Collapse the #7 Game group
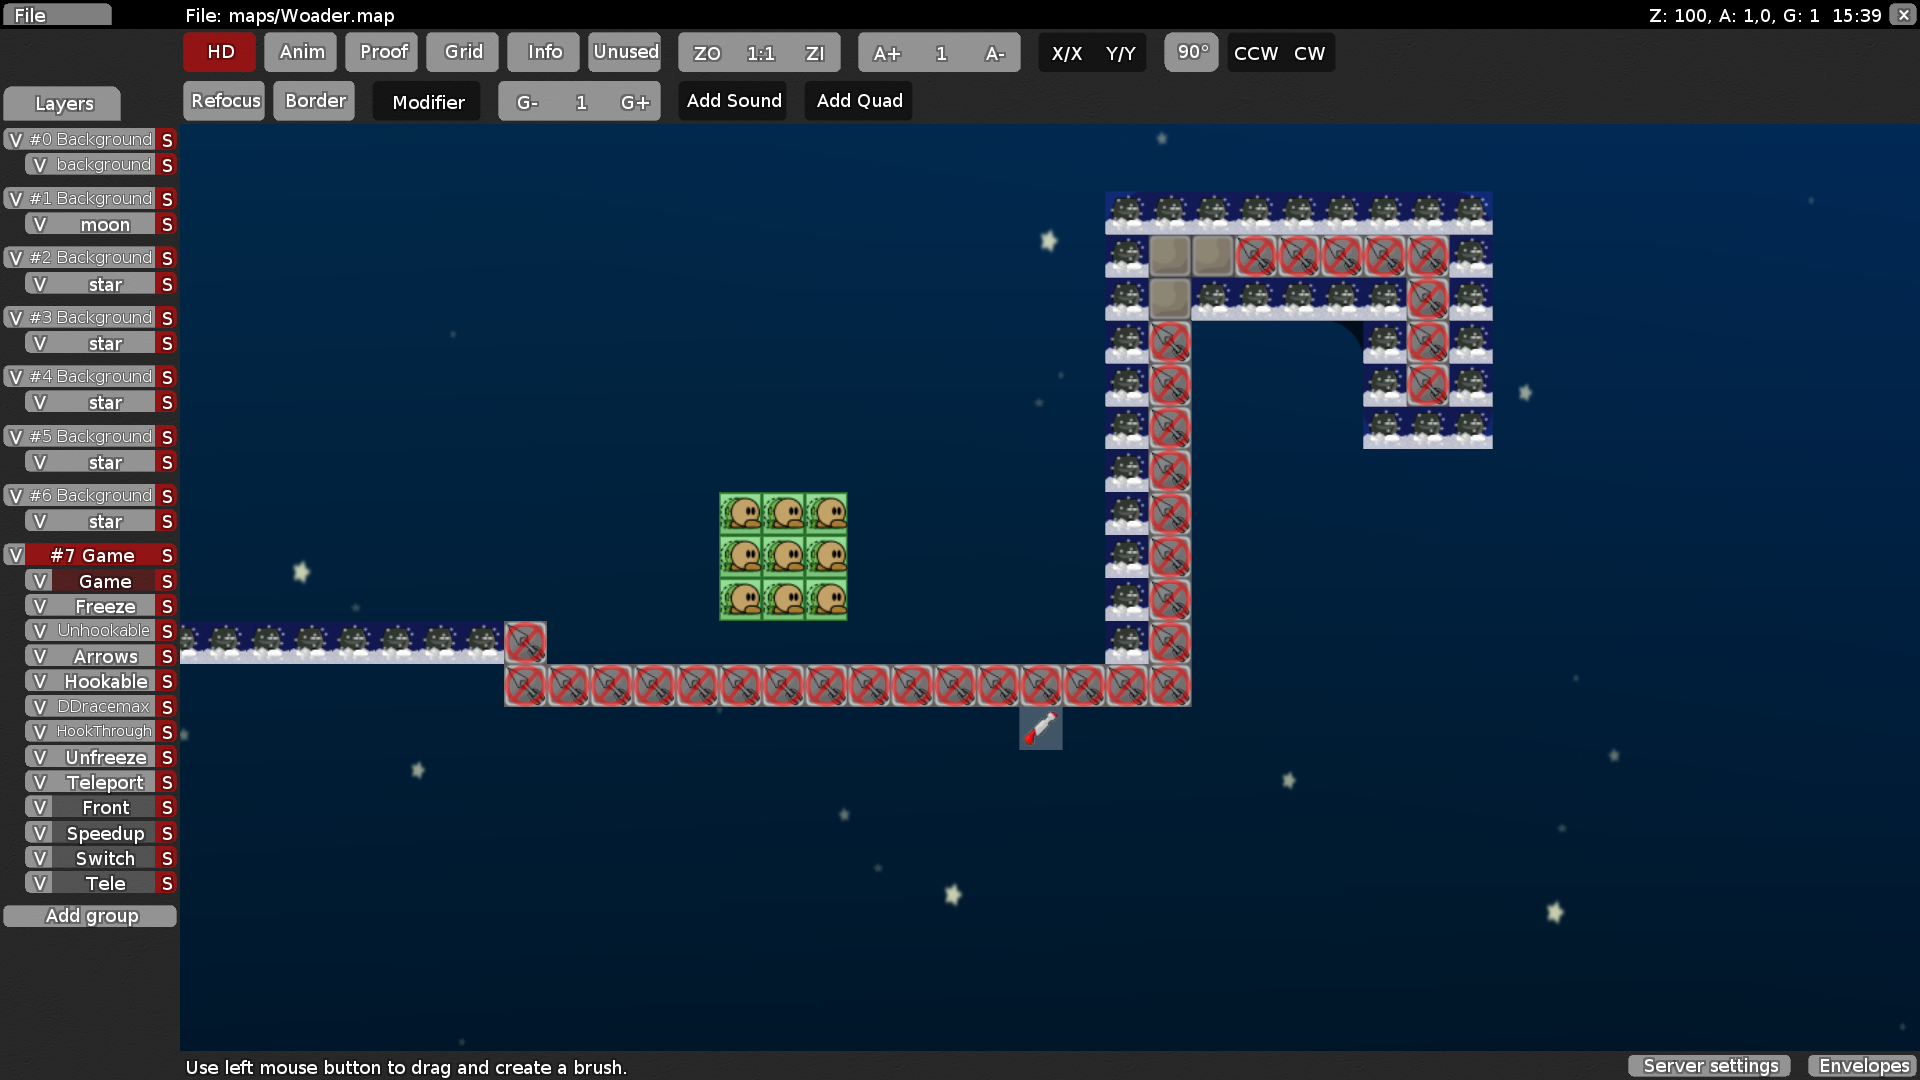Screen dimensions: 1920x1080 92,555
